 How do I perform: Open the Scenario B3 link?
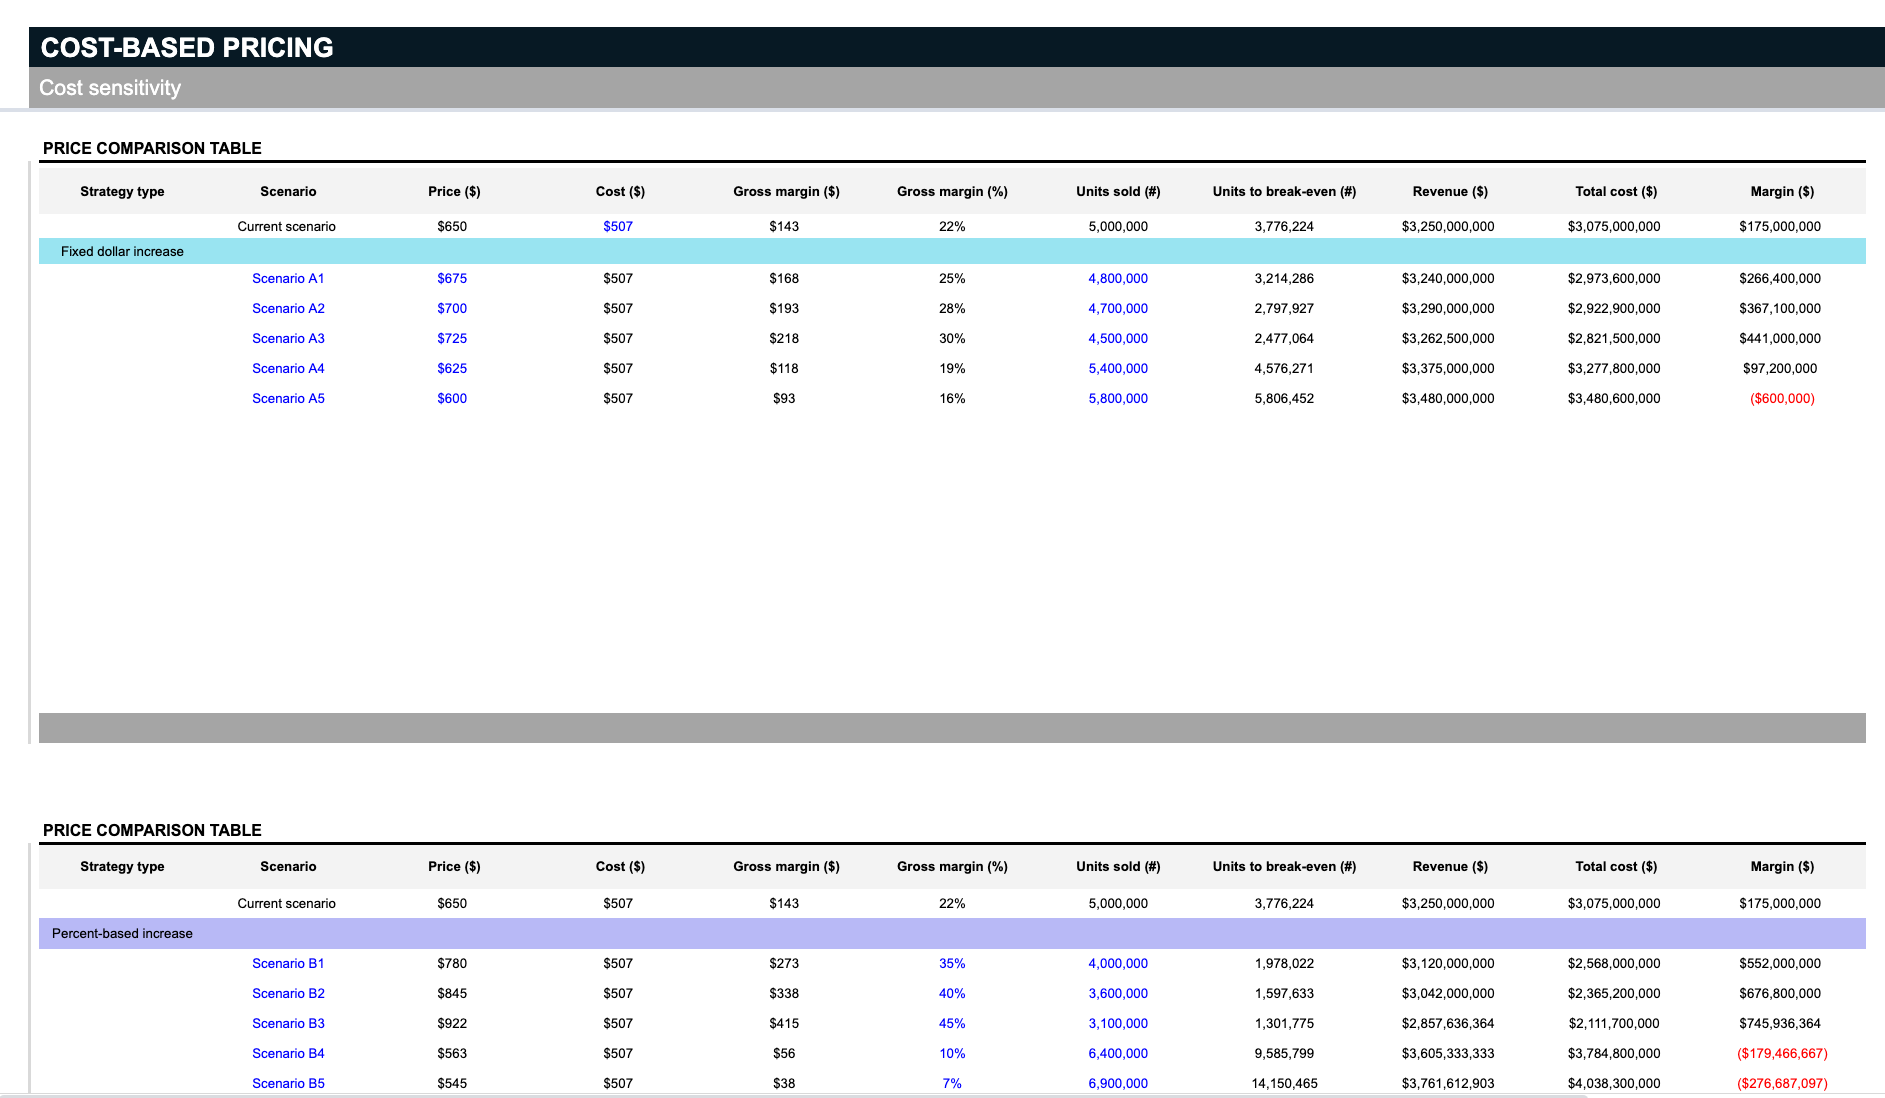[288, 1023]
